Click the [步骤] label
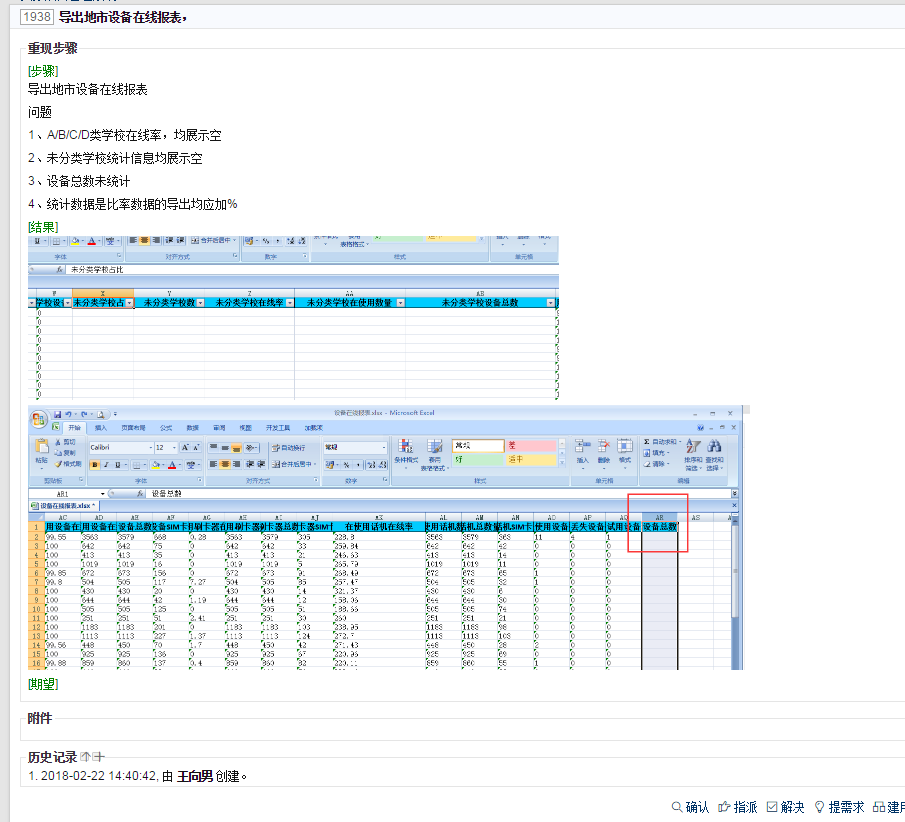 (43, 71)
